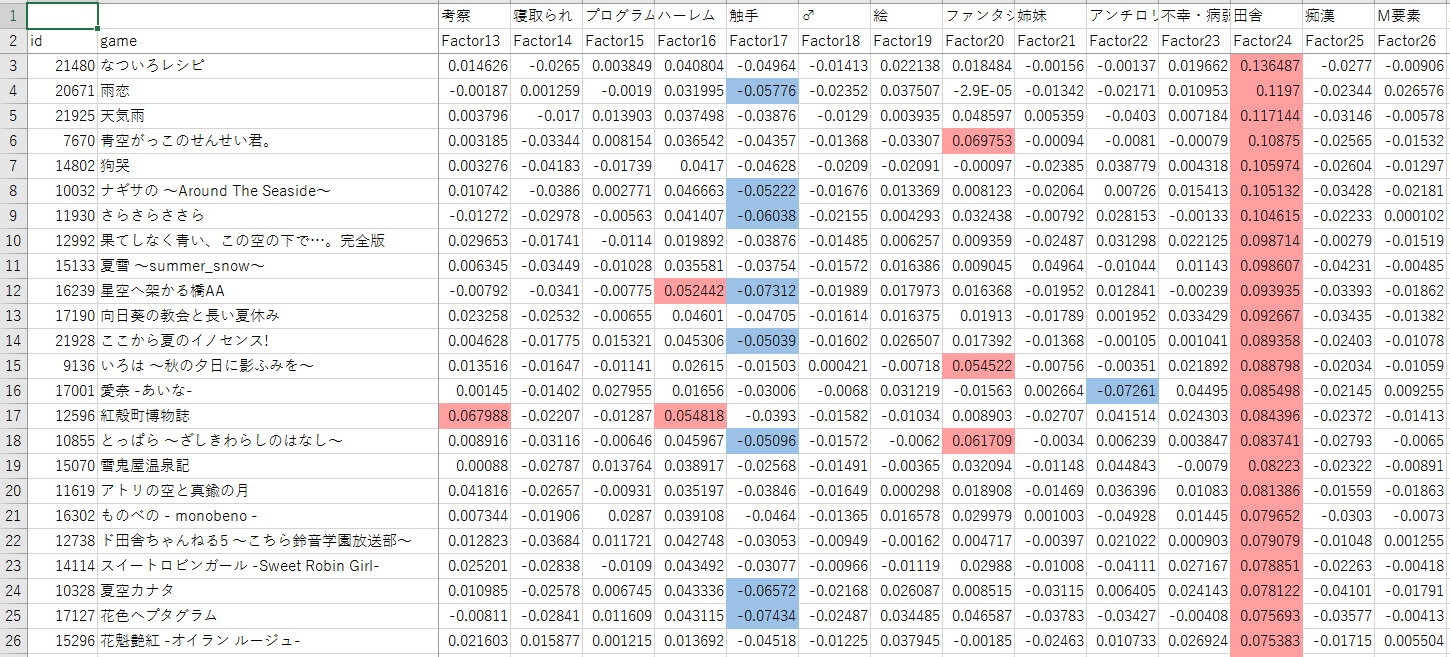Click the blue cell showing -0.07261

(x=1122, y=390)
